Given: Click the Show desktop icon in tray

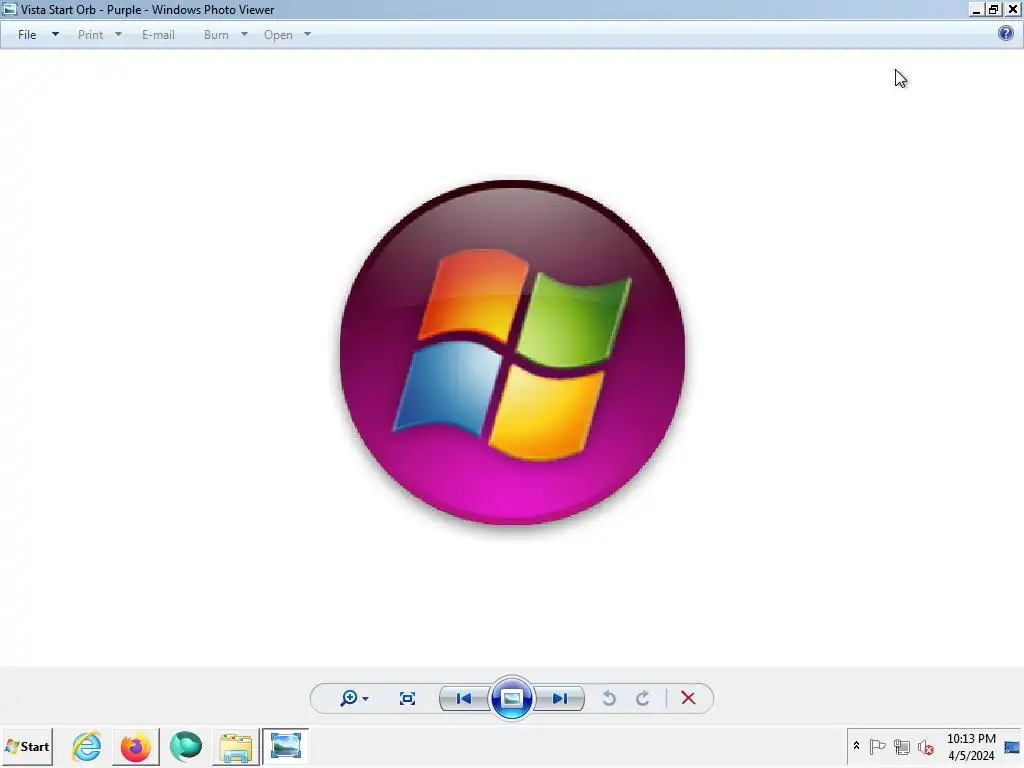Looking at the screenshot, I should [1012, 746].
